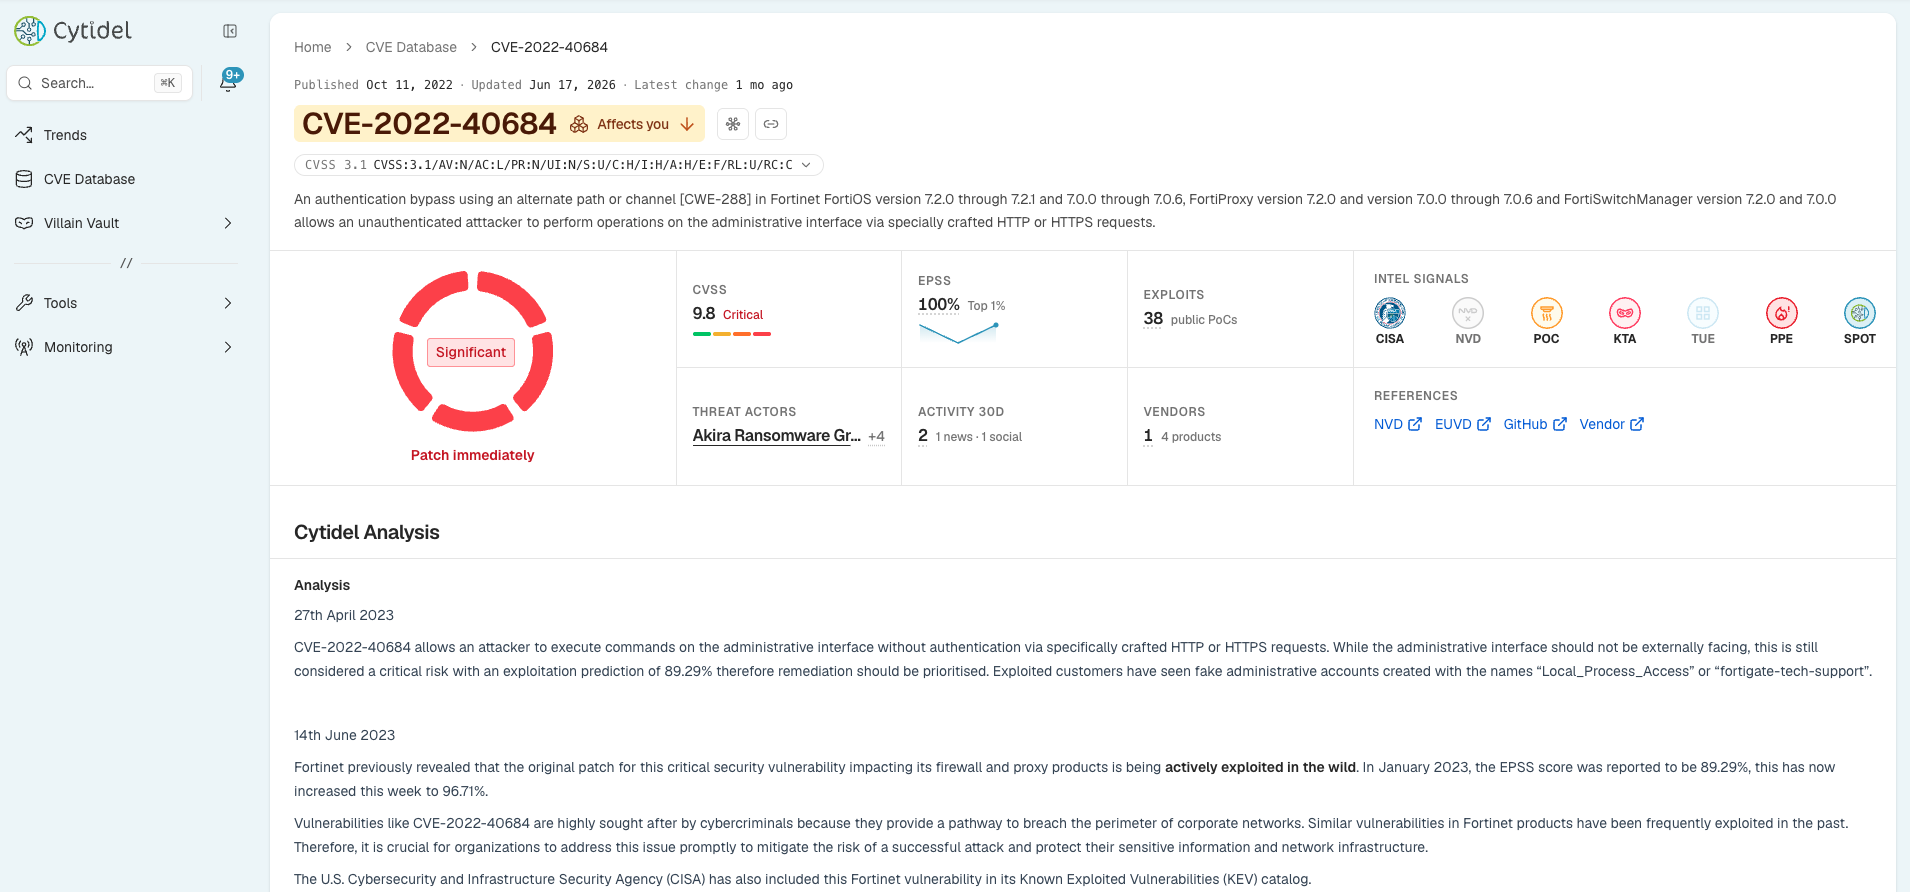Focus the Search input field
1910x892 pixels.
point(100,83)
